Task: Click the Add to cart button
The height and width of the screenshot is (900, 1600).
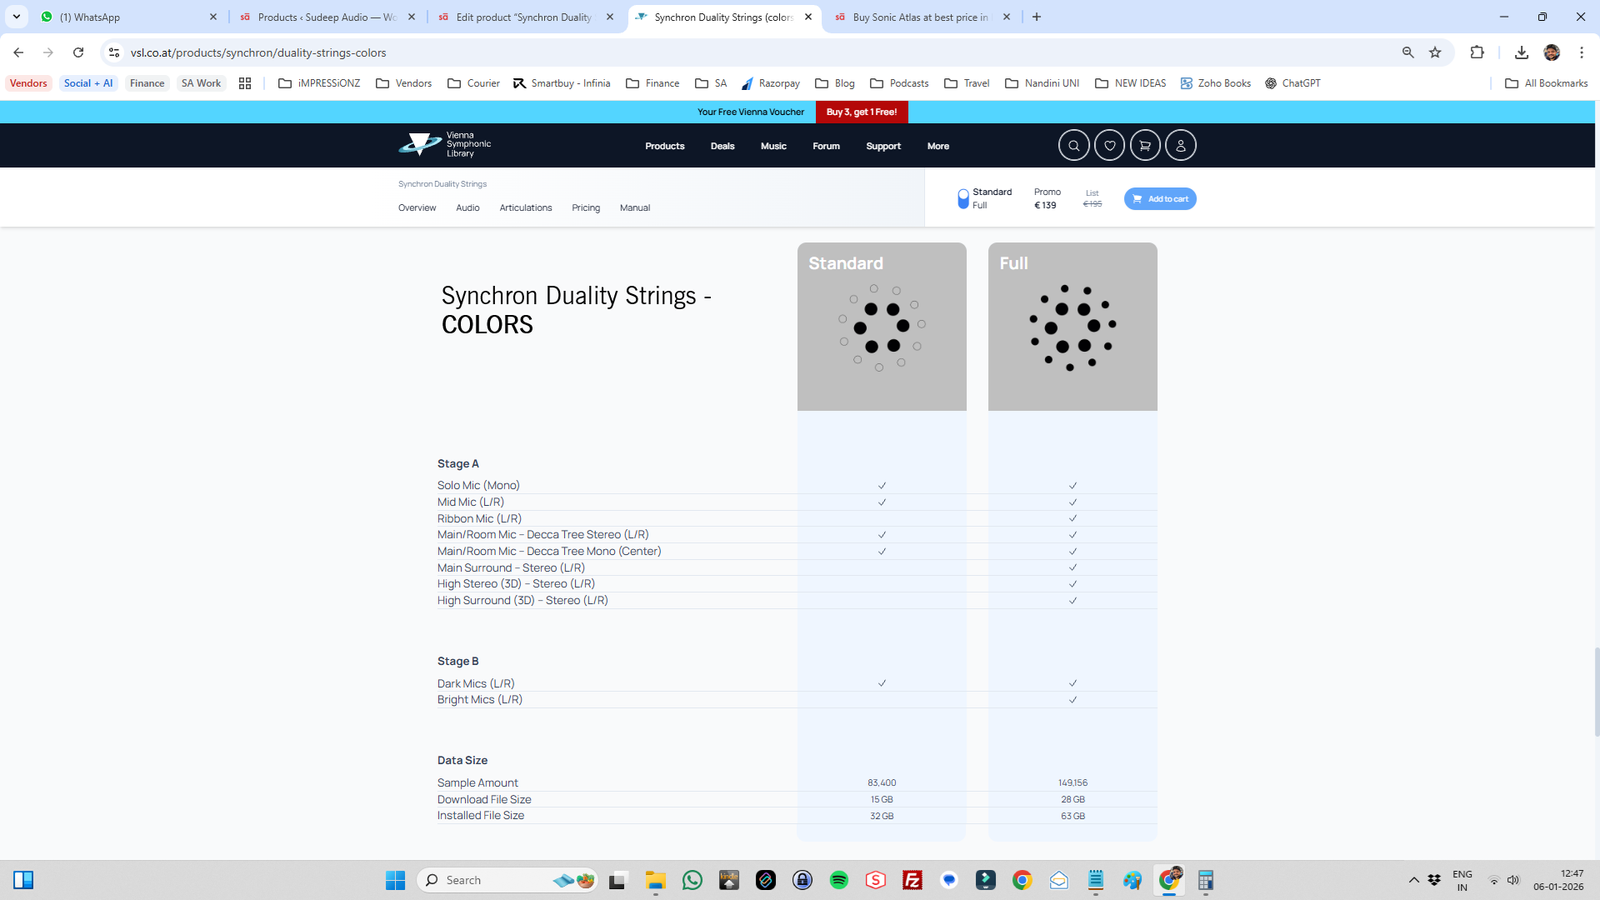Action: (x=1160, y=199)
